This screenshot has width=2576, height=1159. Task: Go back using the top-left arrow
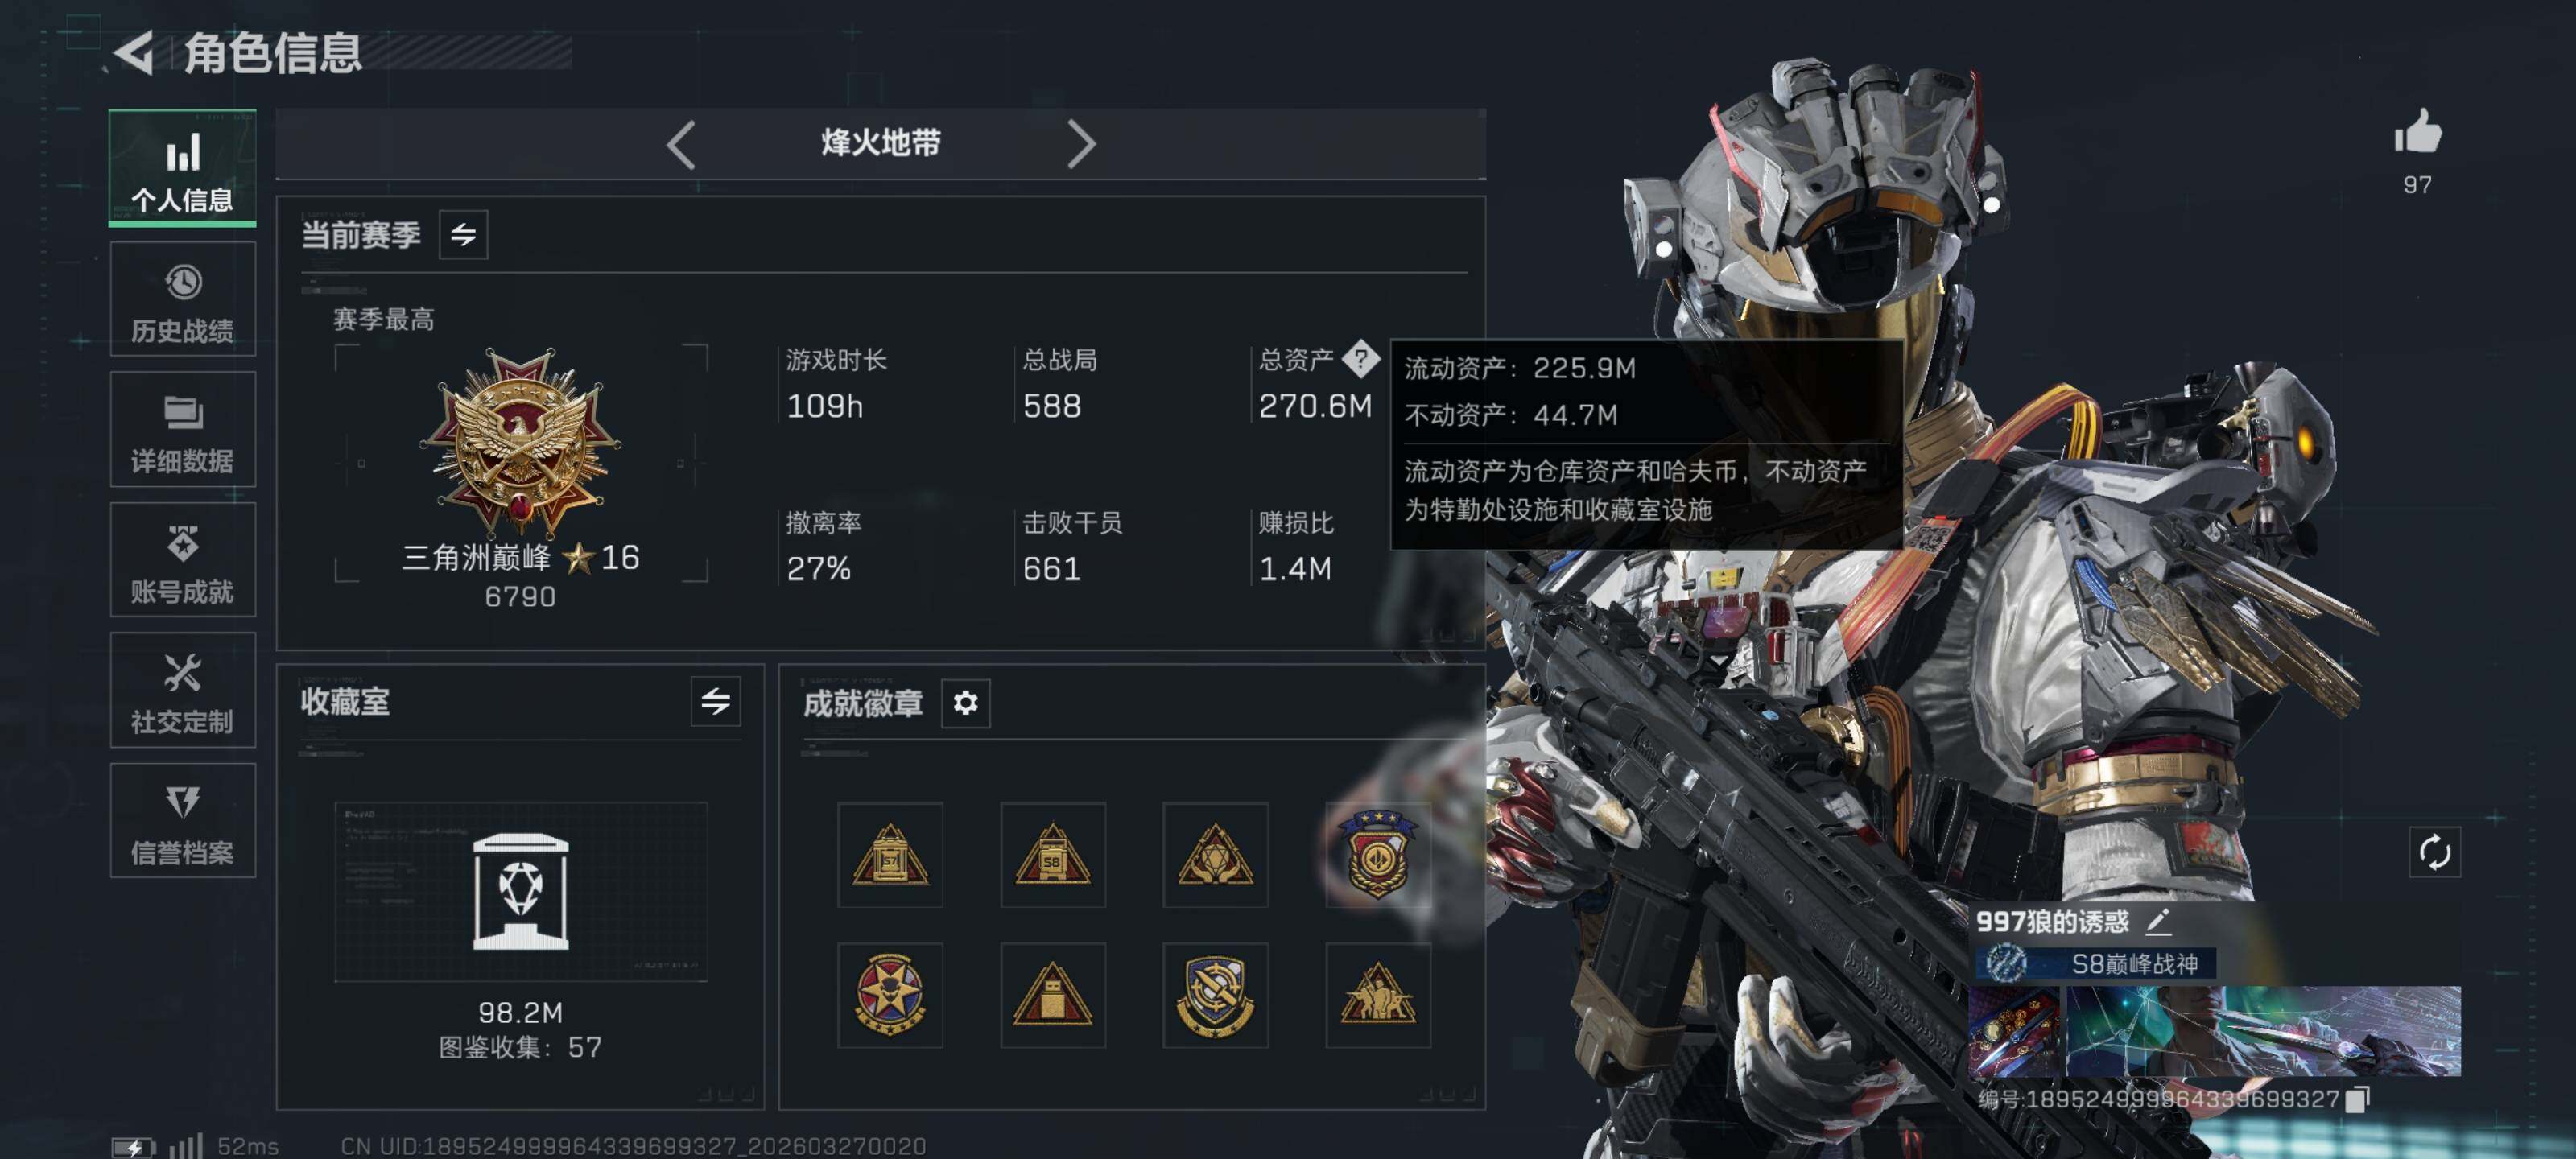(134, 53)
